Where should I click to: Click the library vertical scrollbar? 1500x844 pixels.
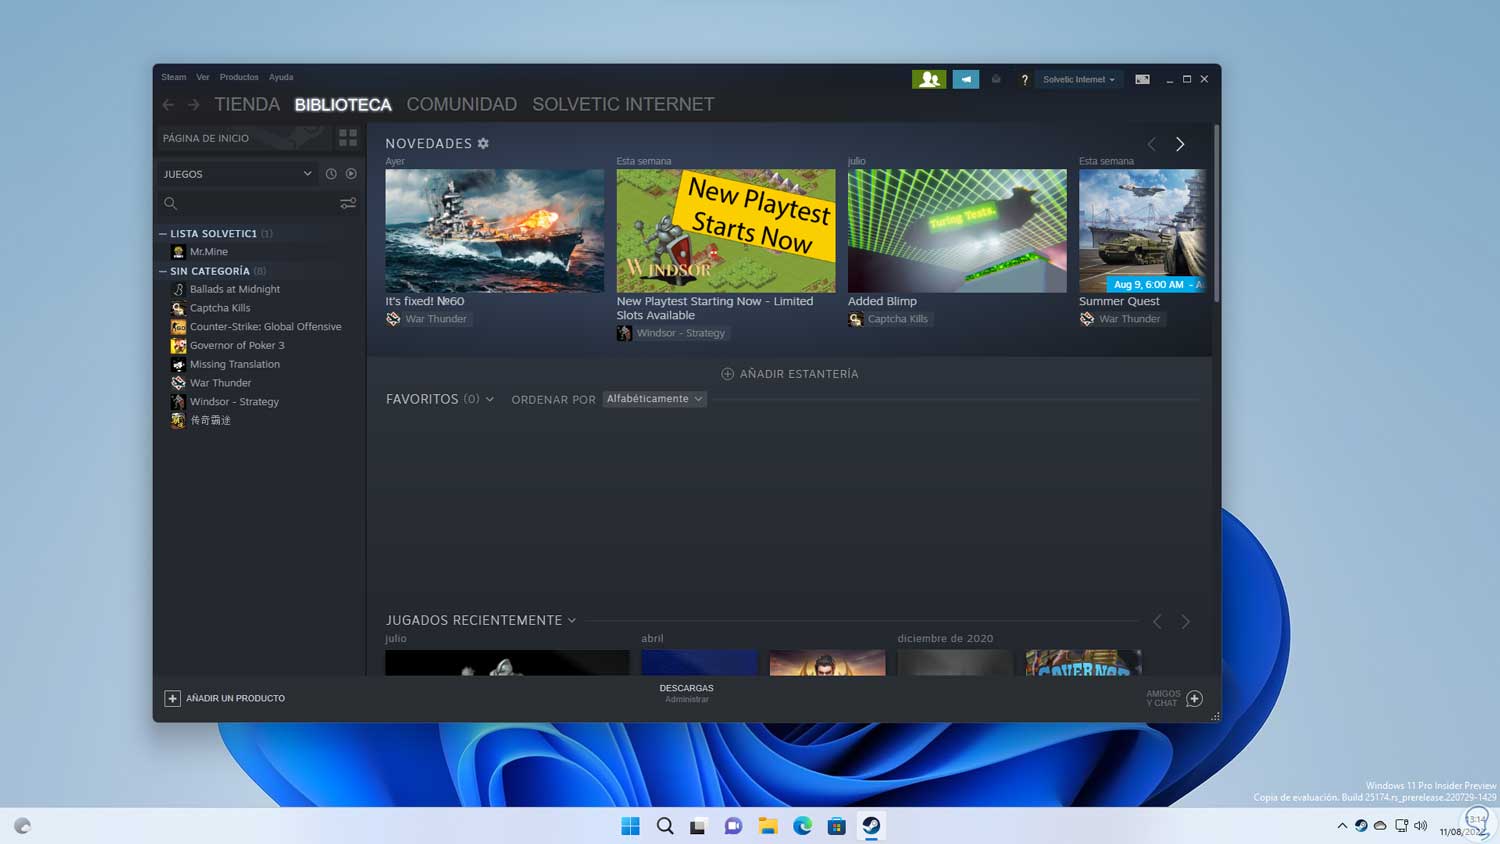point(1216,213)
